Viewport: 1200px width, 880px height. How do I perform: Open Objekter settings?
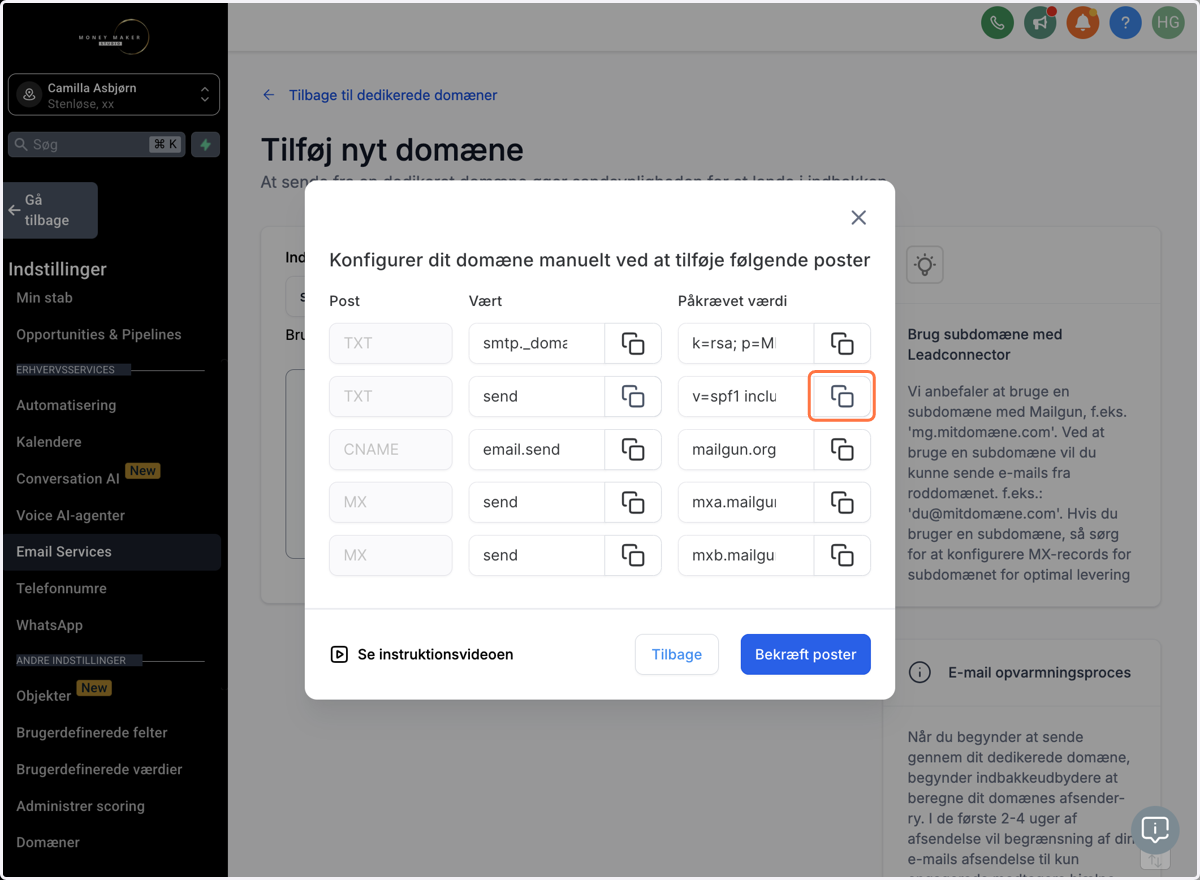point(44,695)
